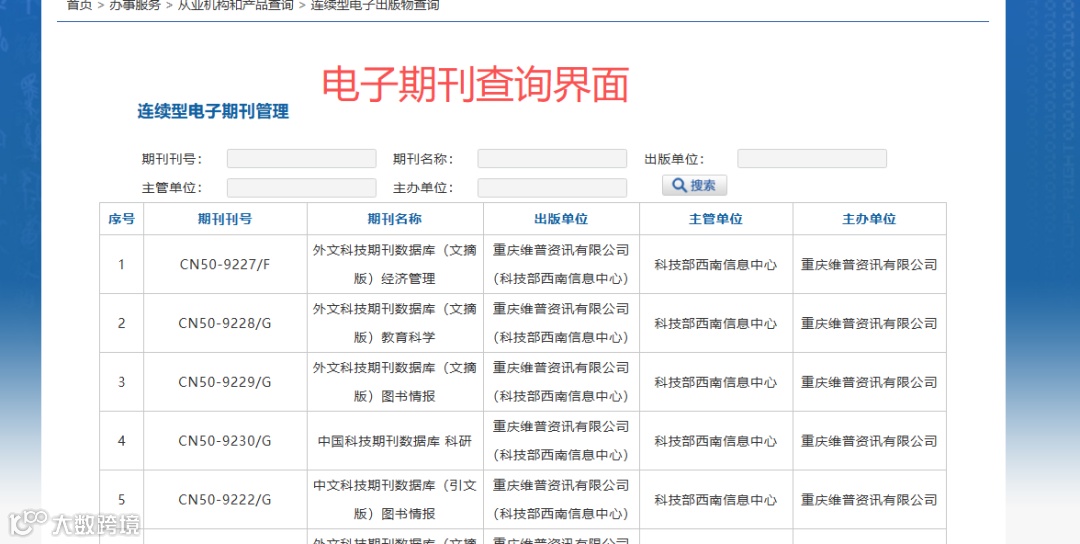1080x544 pixels.
Task: Click 出版单位 cell in CN50-9230/G row
Action: (561, 441)
